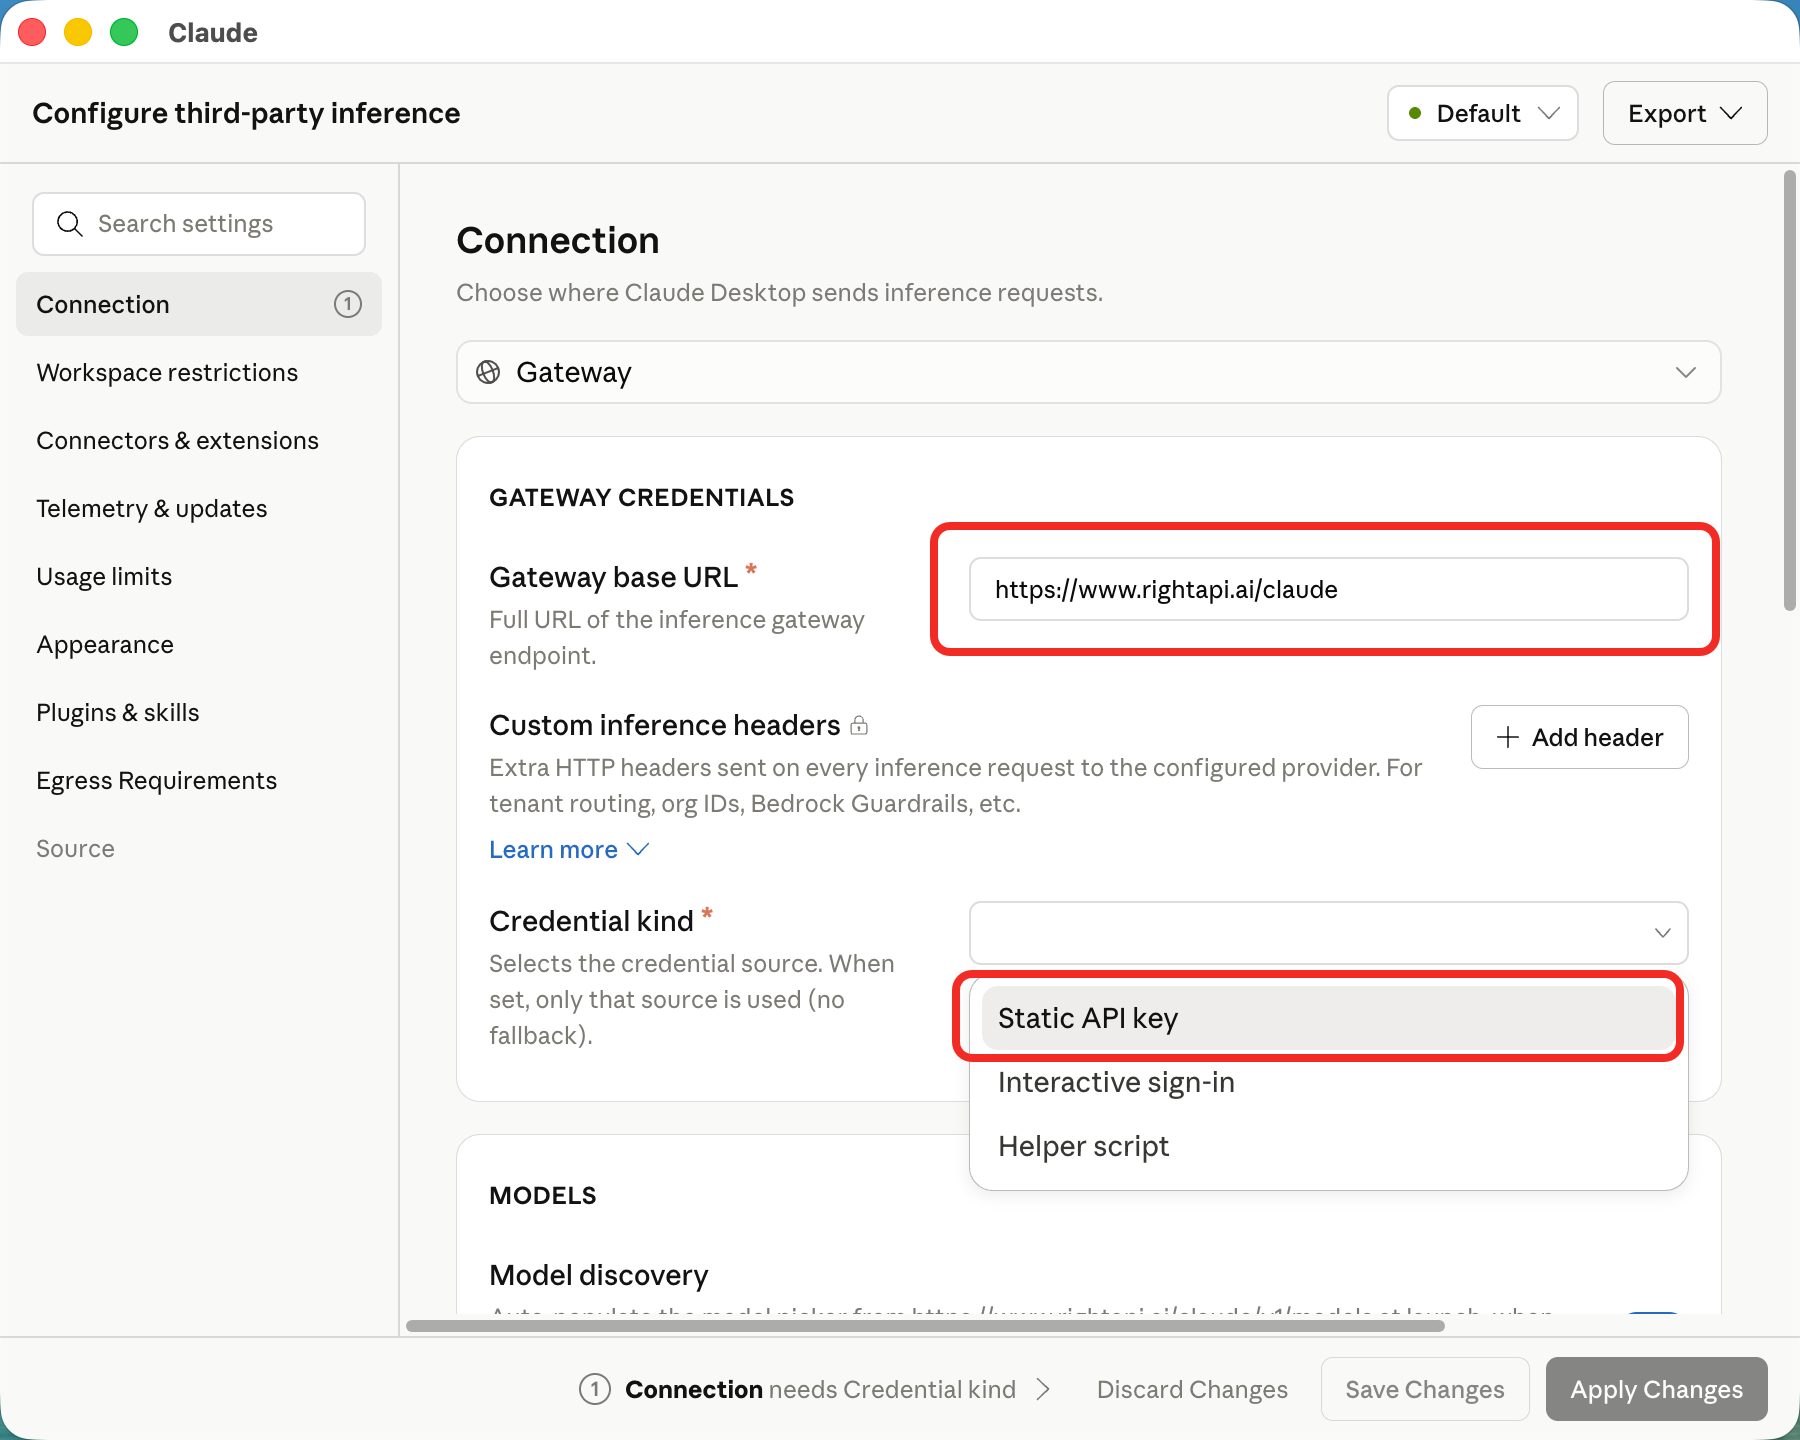
Task: Choose Helper script option
Action: coord(1328,1146)
